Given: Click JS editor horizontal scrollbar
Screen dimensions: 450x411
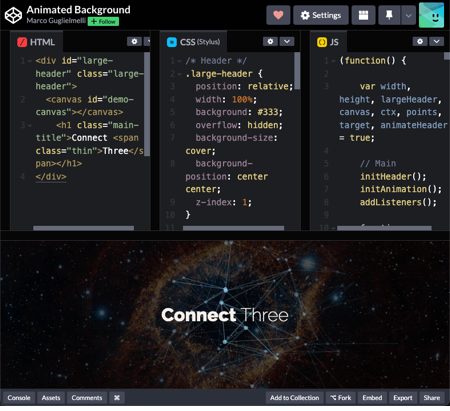Looking at the screenshot, I should [384, 228].
